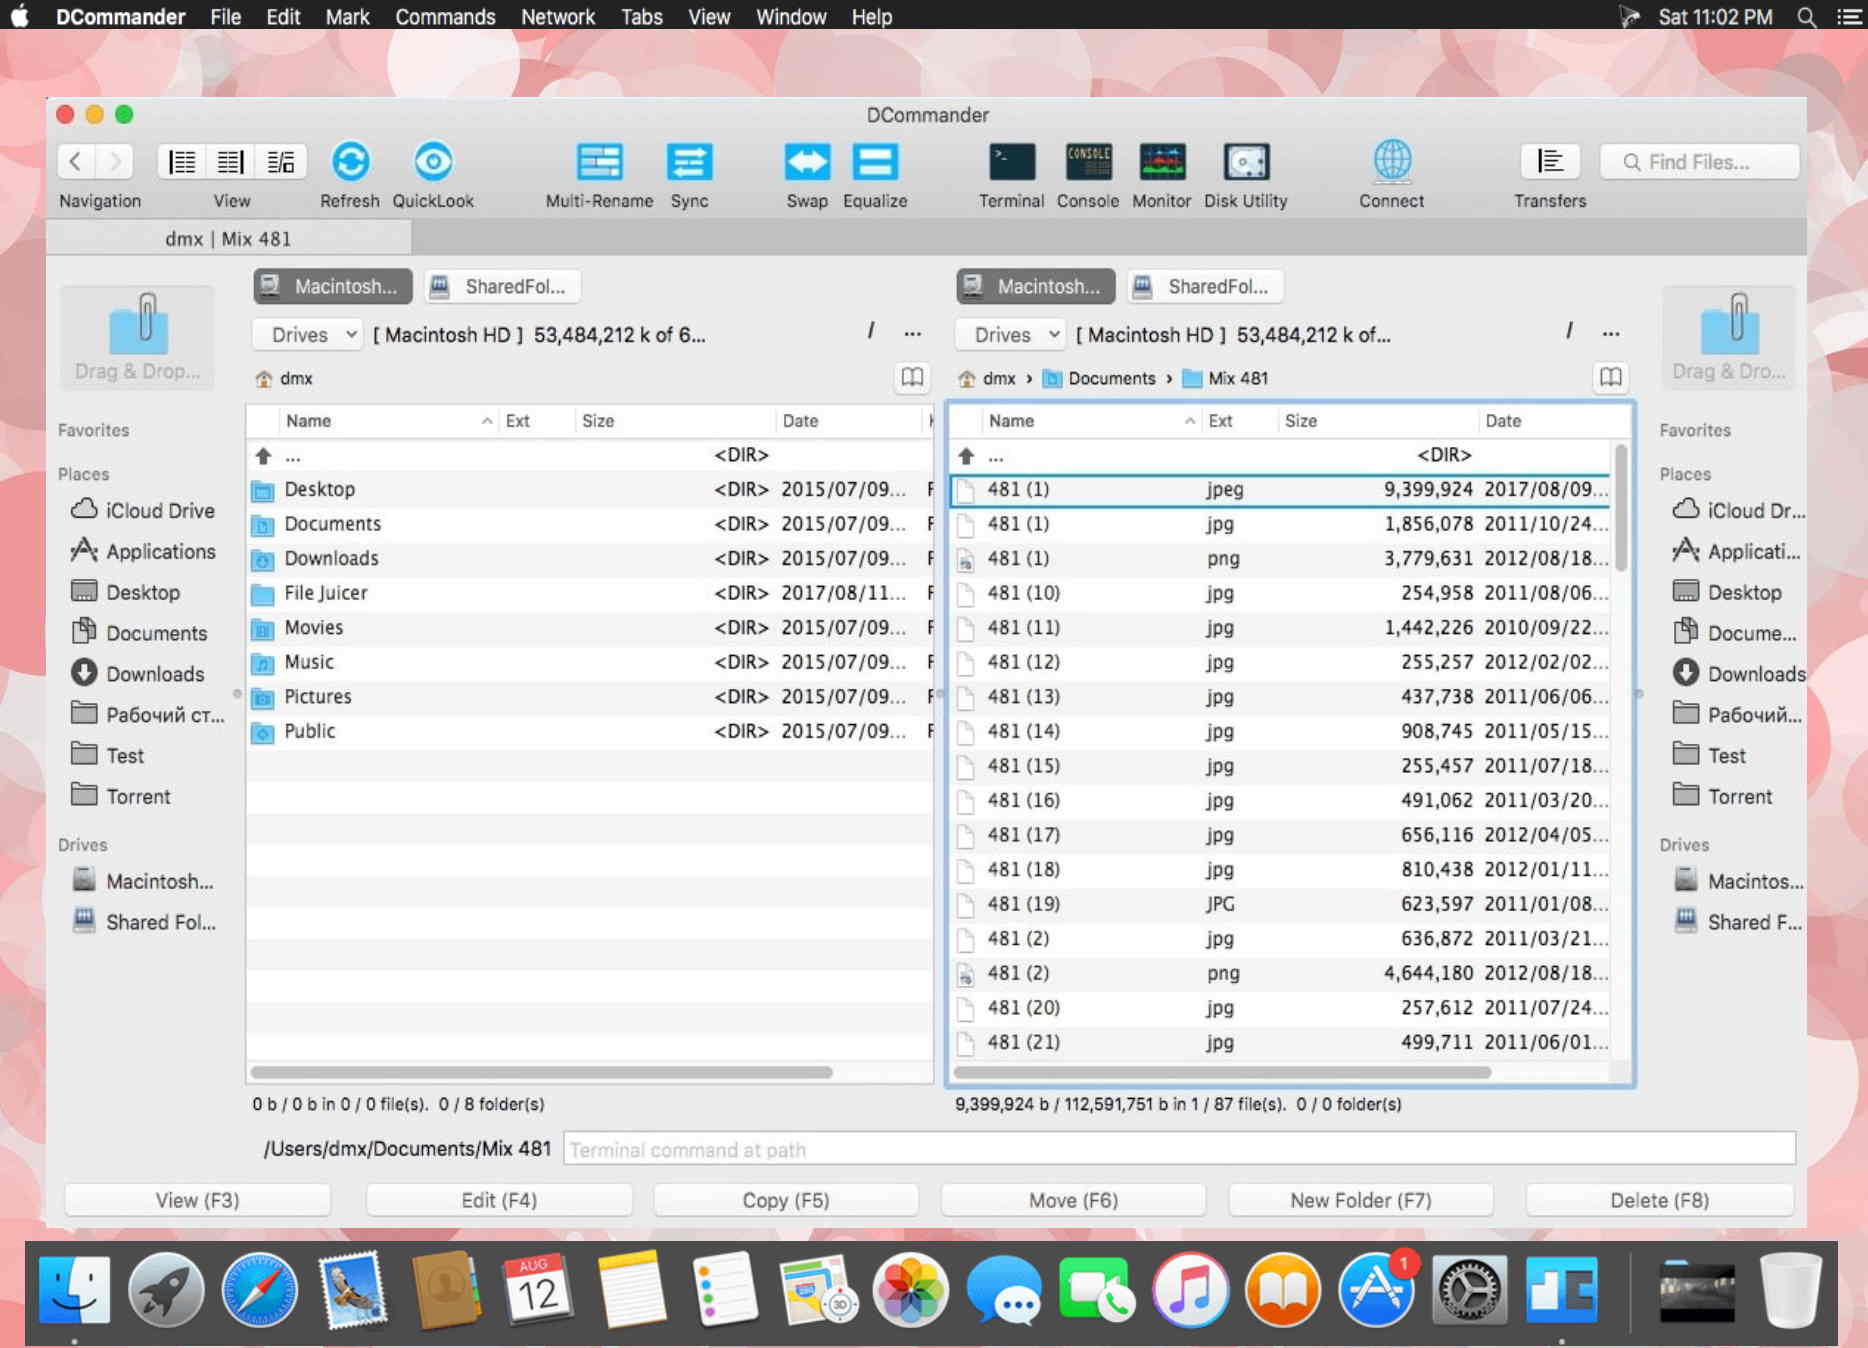Viewport: 1868px width, 1348px height.
Task: Focus the terminal command input field
Action: pos(1179,1149)
